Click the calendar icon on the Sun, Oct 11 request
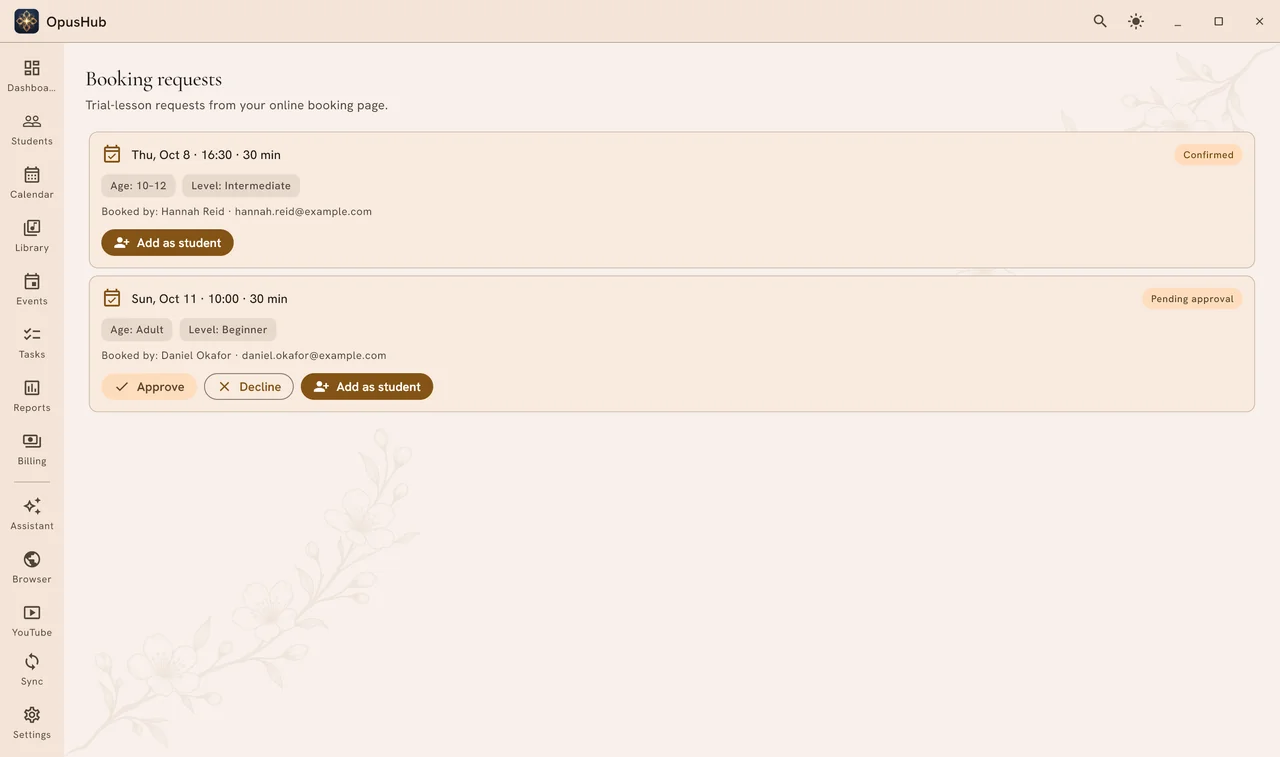This screenshot has height=757, width=1280. tap(112, 298)
